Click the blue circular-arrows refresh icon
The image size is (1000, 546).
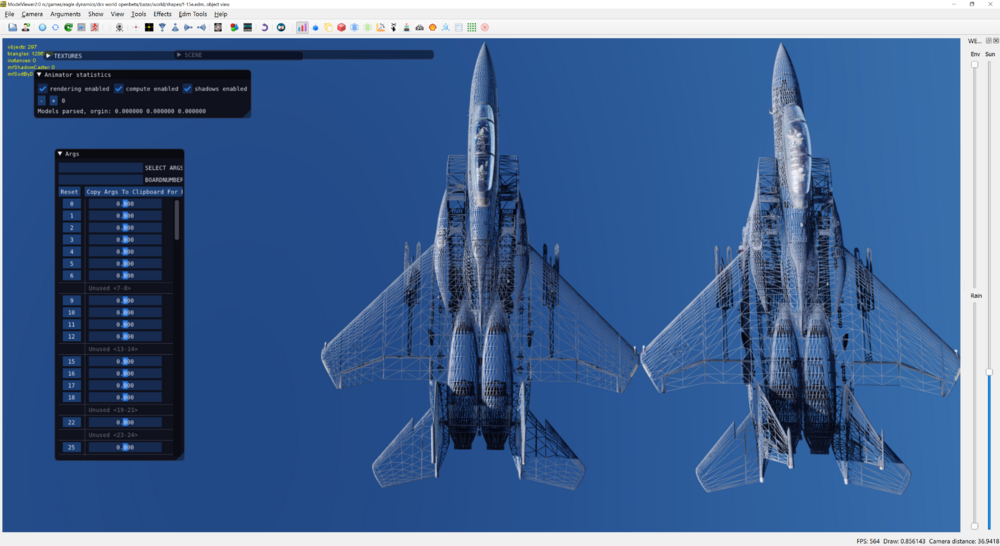[x=55, y=27]
